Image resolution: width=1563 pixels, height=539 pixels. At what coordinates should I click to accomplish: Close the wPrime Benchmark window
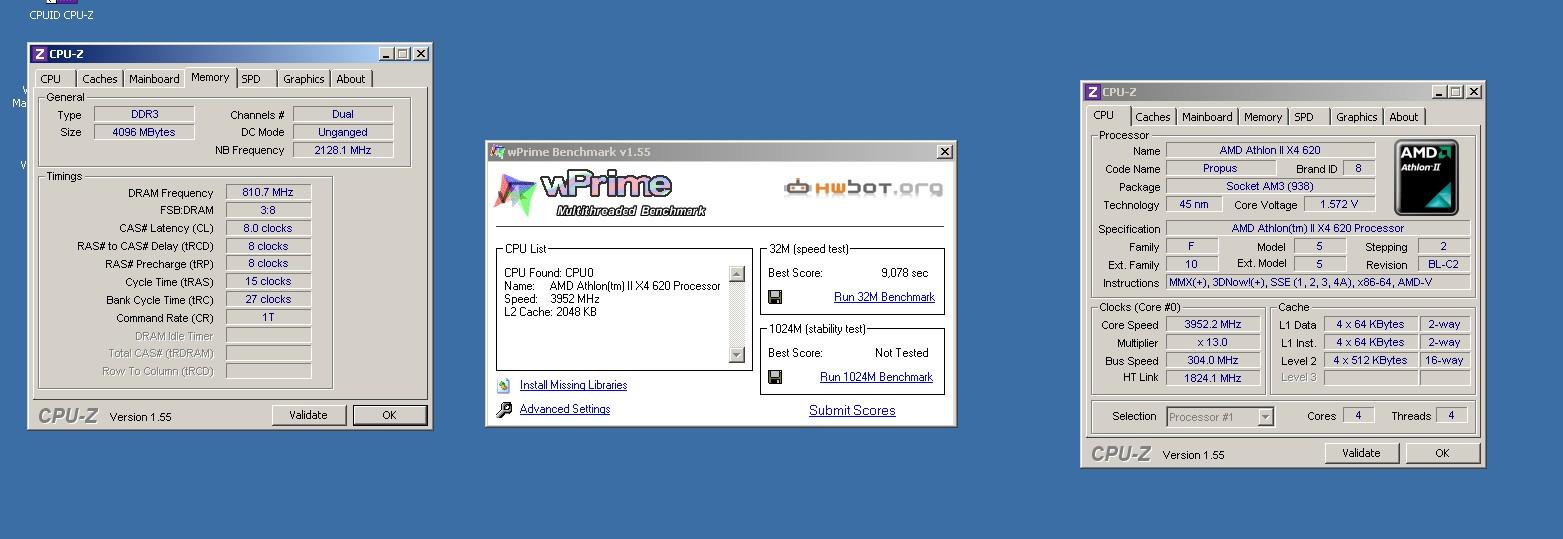pyautogui.click(x=944, y=152)
